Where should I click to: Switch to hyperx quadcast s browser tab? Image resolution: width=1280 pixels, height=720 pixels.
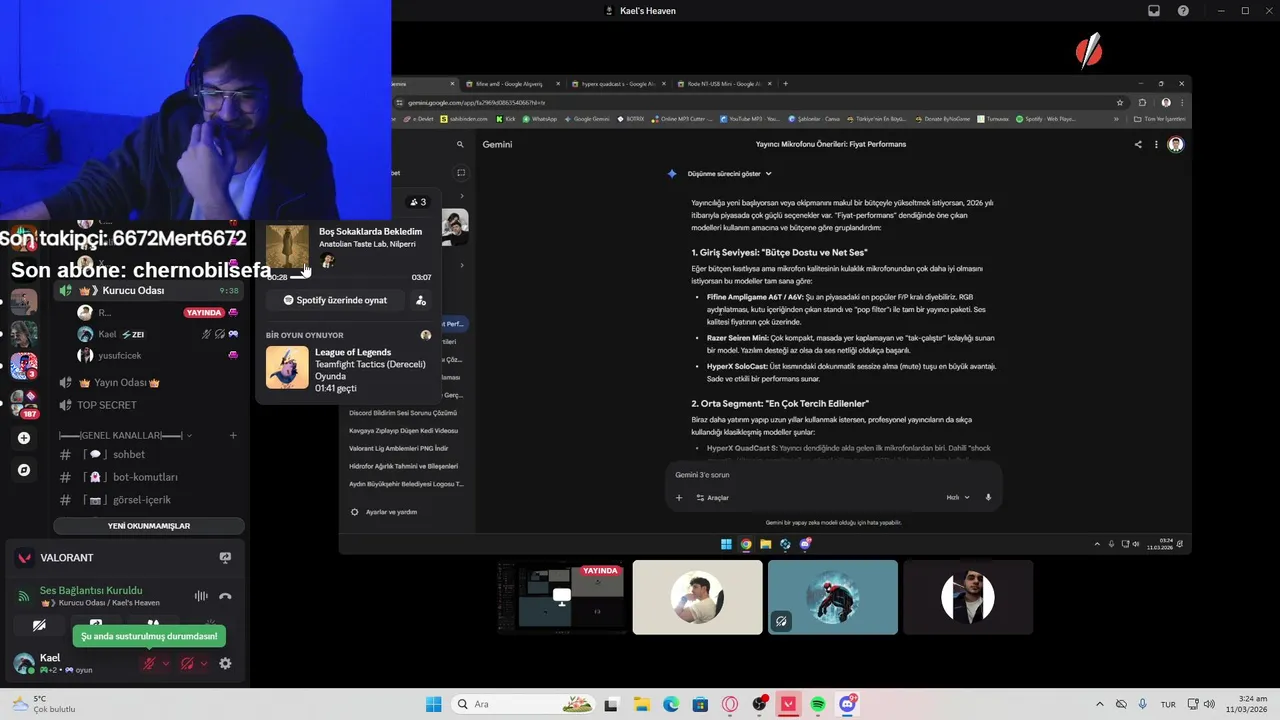pos(617,84)
